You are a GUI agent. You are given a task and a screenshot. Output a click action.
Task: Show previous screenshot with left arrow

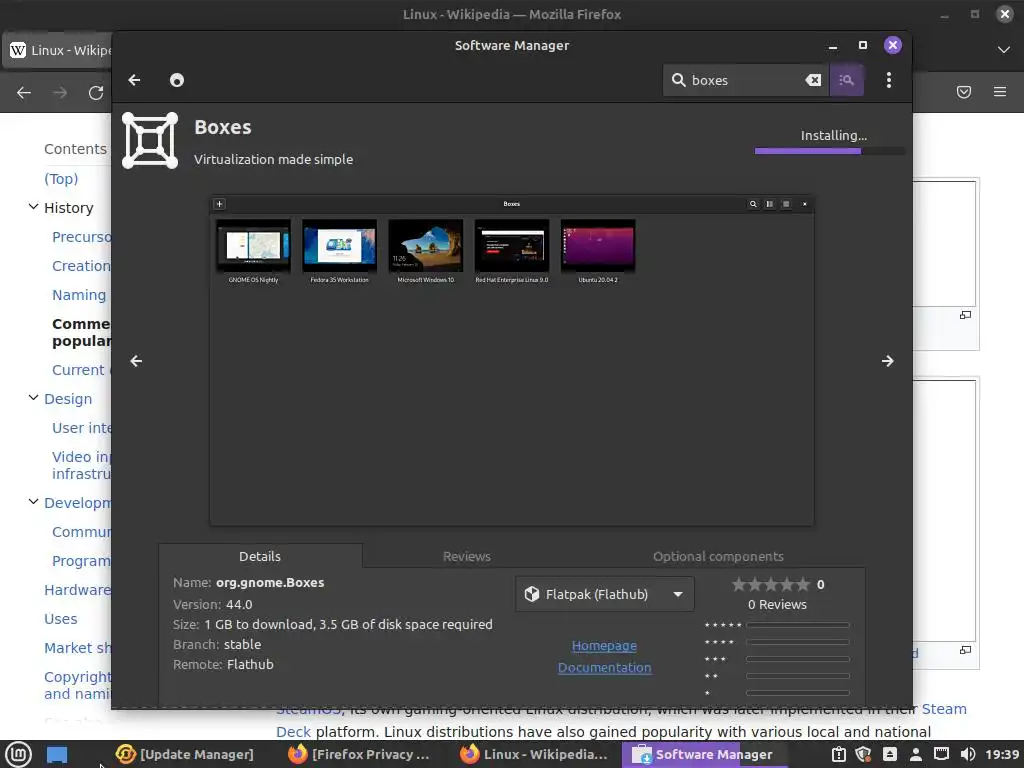click(x=136, y=360)
